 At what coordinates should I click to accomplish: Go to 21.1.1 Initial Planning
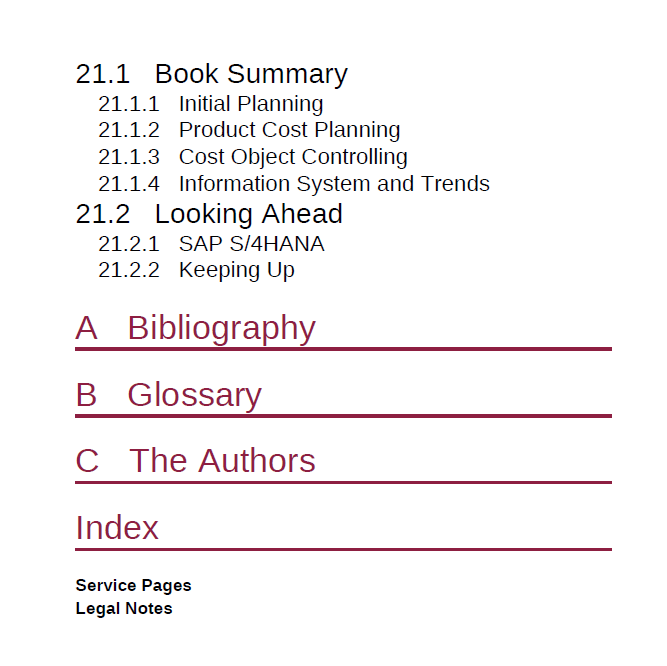coord(211,104)
